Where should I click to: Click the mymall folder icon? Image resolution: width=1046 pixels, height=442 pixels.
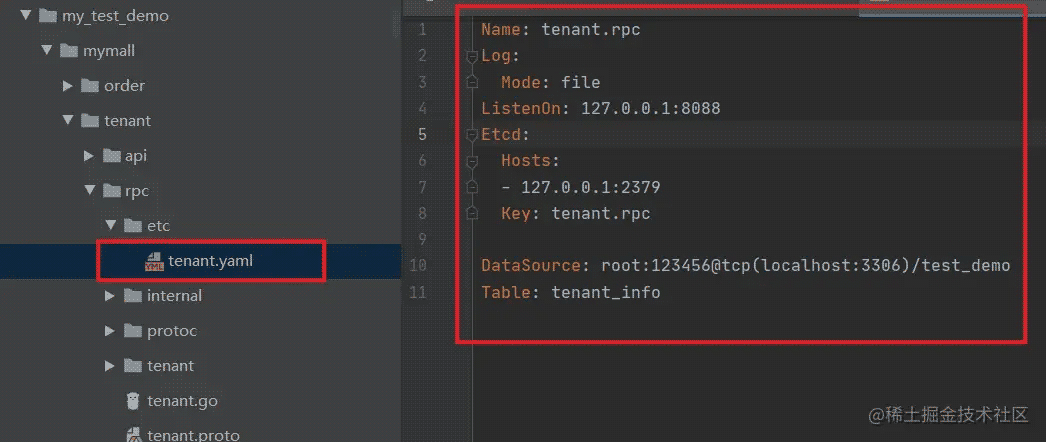(x=69, y=51)
